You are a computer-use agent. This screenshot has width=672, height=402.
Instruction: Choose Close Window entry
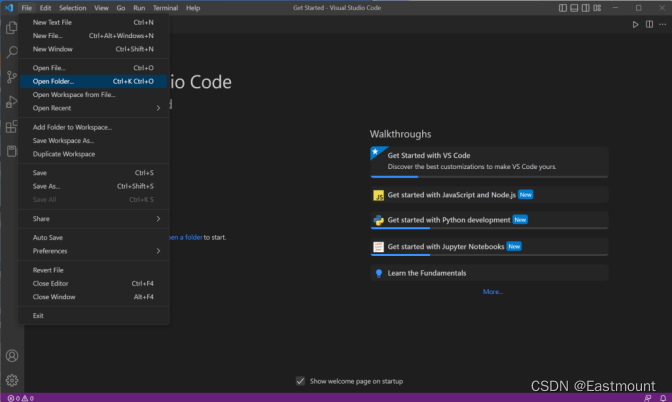(93, 297)
